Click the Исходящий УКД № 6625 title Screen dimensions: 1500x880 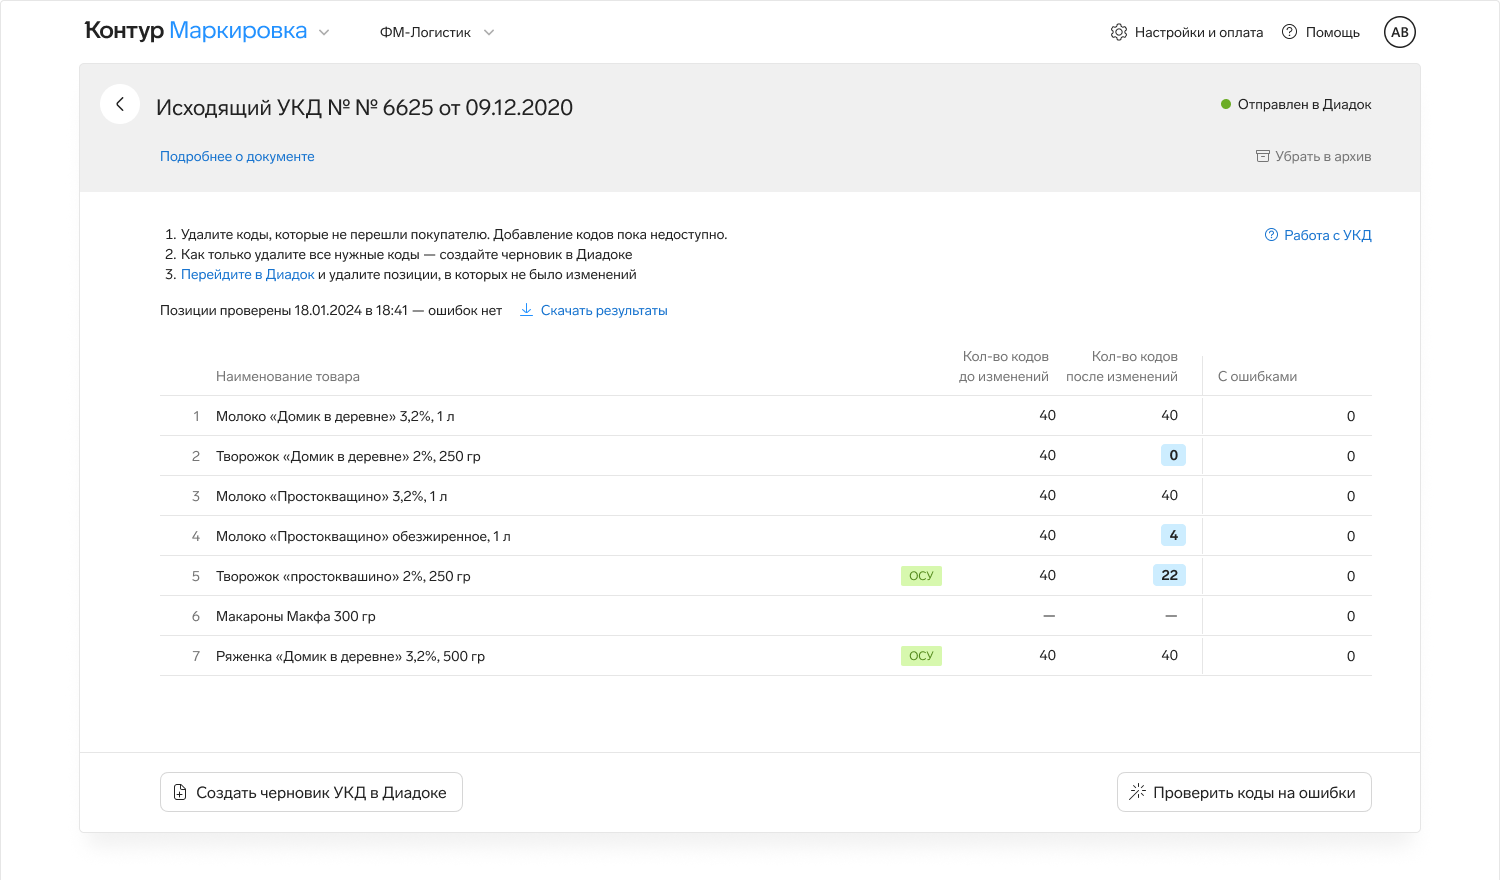point(364,107)
